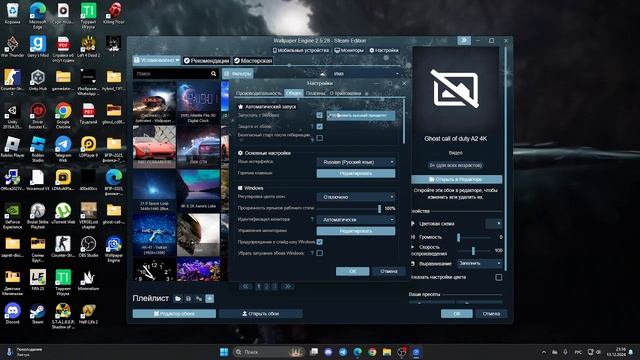Select the Atlantis Fire 3D Digital Clock wallpaper

pyautogui.click(x=198, y=102)
